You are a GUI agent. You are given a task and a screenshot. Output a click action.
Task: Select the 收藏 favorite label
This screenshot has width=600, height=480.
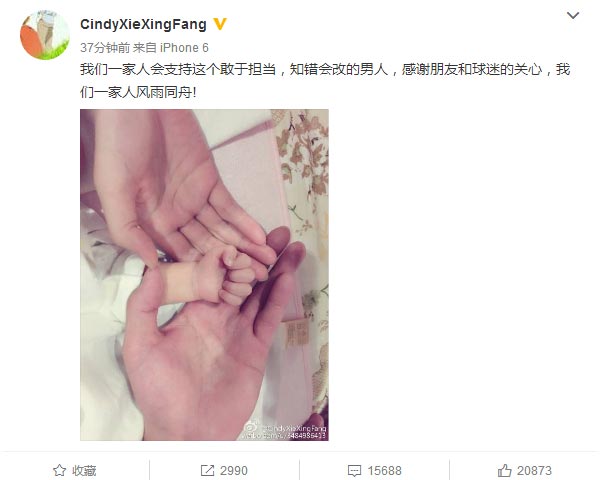[84, 470]
